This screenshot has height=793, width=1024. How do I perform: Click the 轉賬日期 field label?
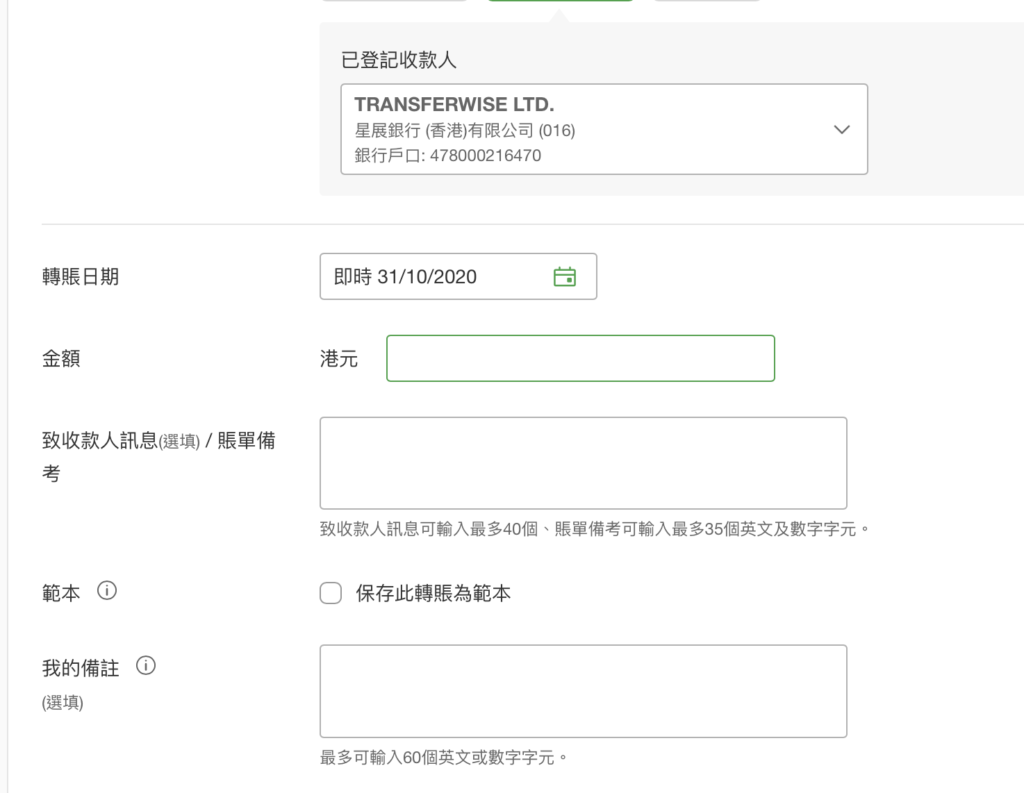point(80,277)
